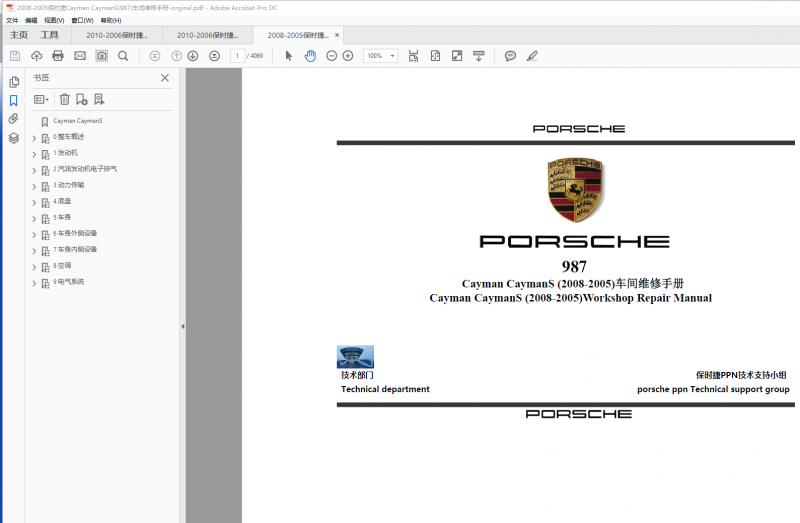Image resolution: width=800 pixels, height=523 pixels.
Task: Close the 2008-2005保时捷 document tab
Action: click(337, 35)
